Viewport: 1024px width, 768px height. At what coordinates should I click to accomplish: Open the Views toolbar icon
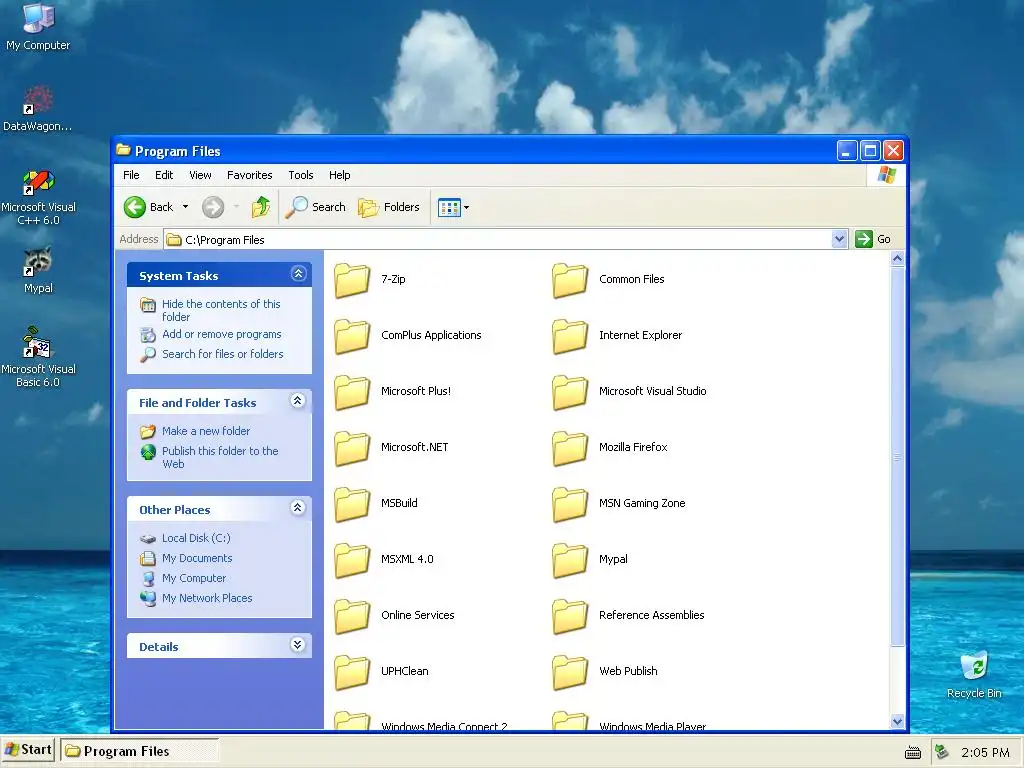click(449, 208)
